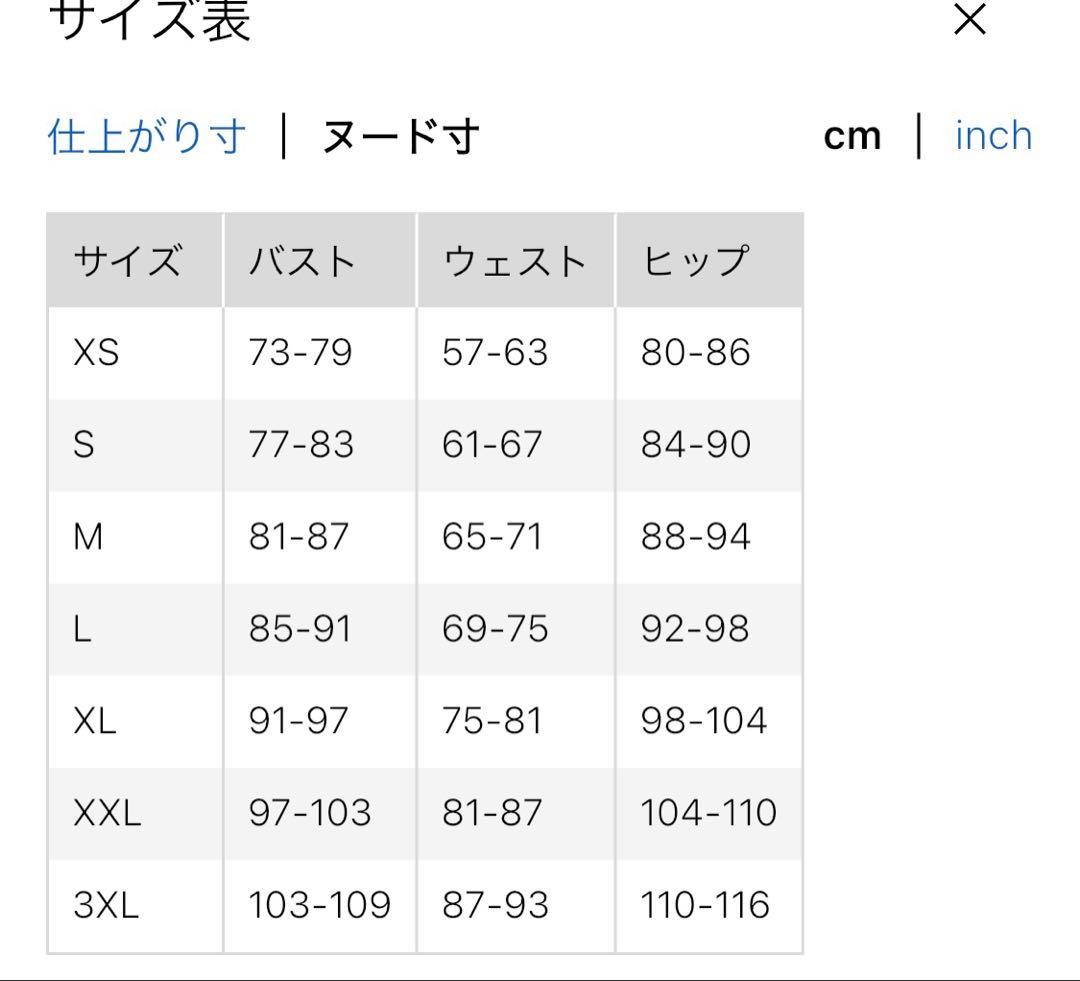1080x981 pixels.
Task: Click the ウェスト column header
Action: 514,261
